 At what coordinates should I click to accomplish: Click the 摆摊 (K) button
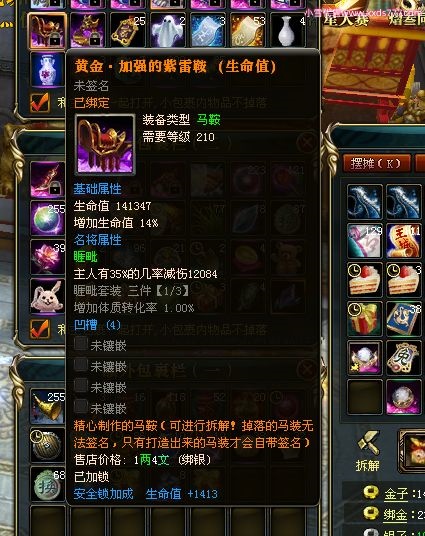point(376,163)
